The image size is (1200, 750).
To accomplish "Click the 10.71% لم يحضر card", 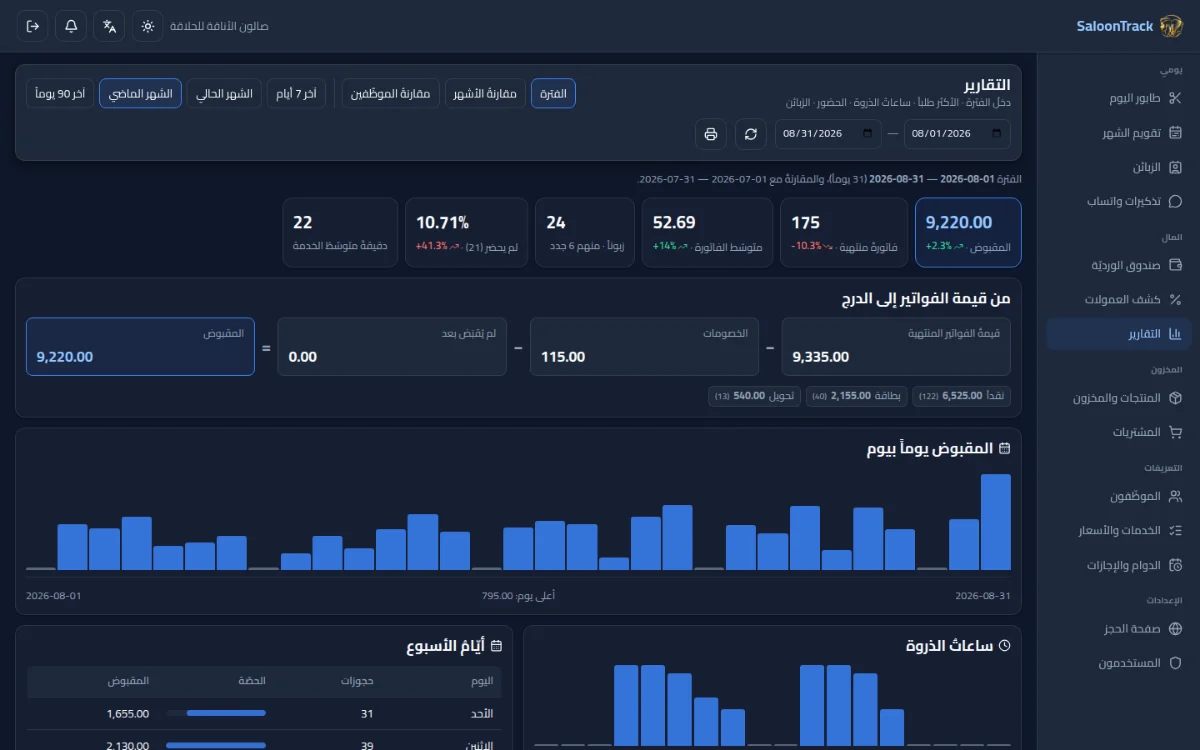I will pyautogui.click(x=466, y=232).
